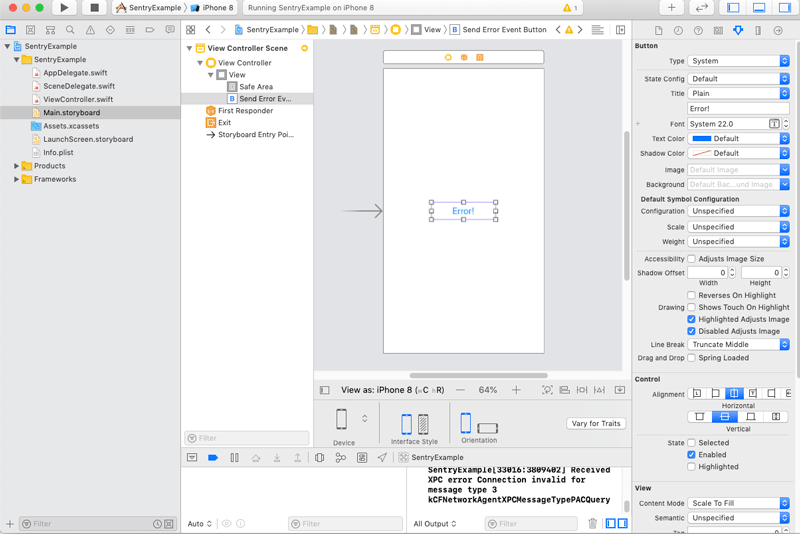This screenshot has height=534, width=800.
Task: Open the Report navigator
Action: pyautogui.click(x=170, y=30)
